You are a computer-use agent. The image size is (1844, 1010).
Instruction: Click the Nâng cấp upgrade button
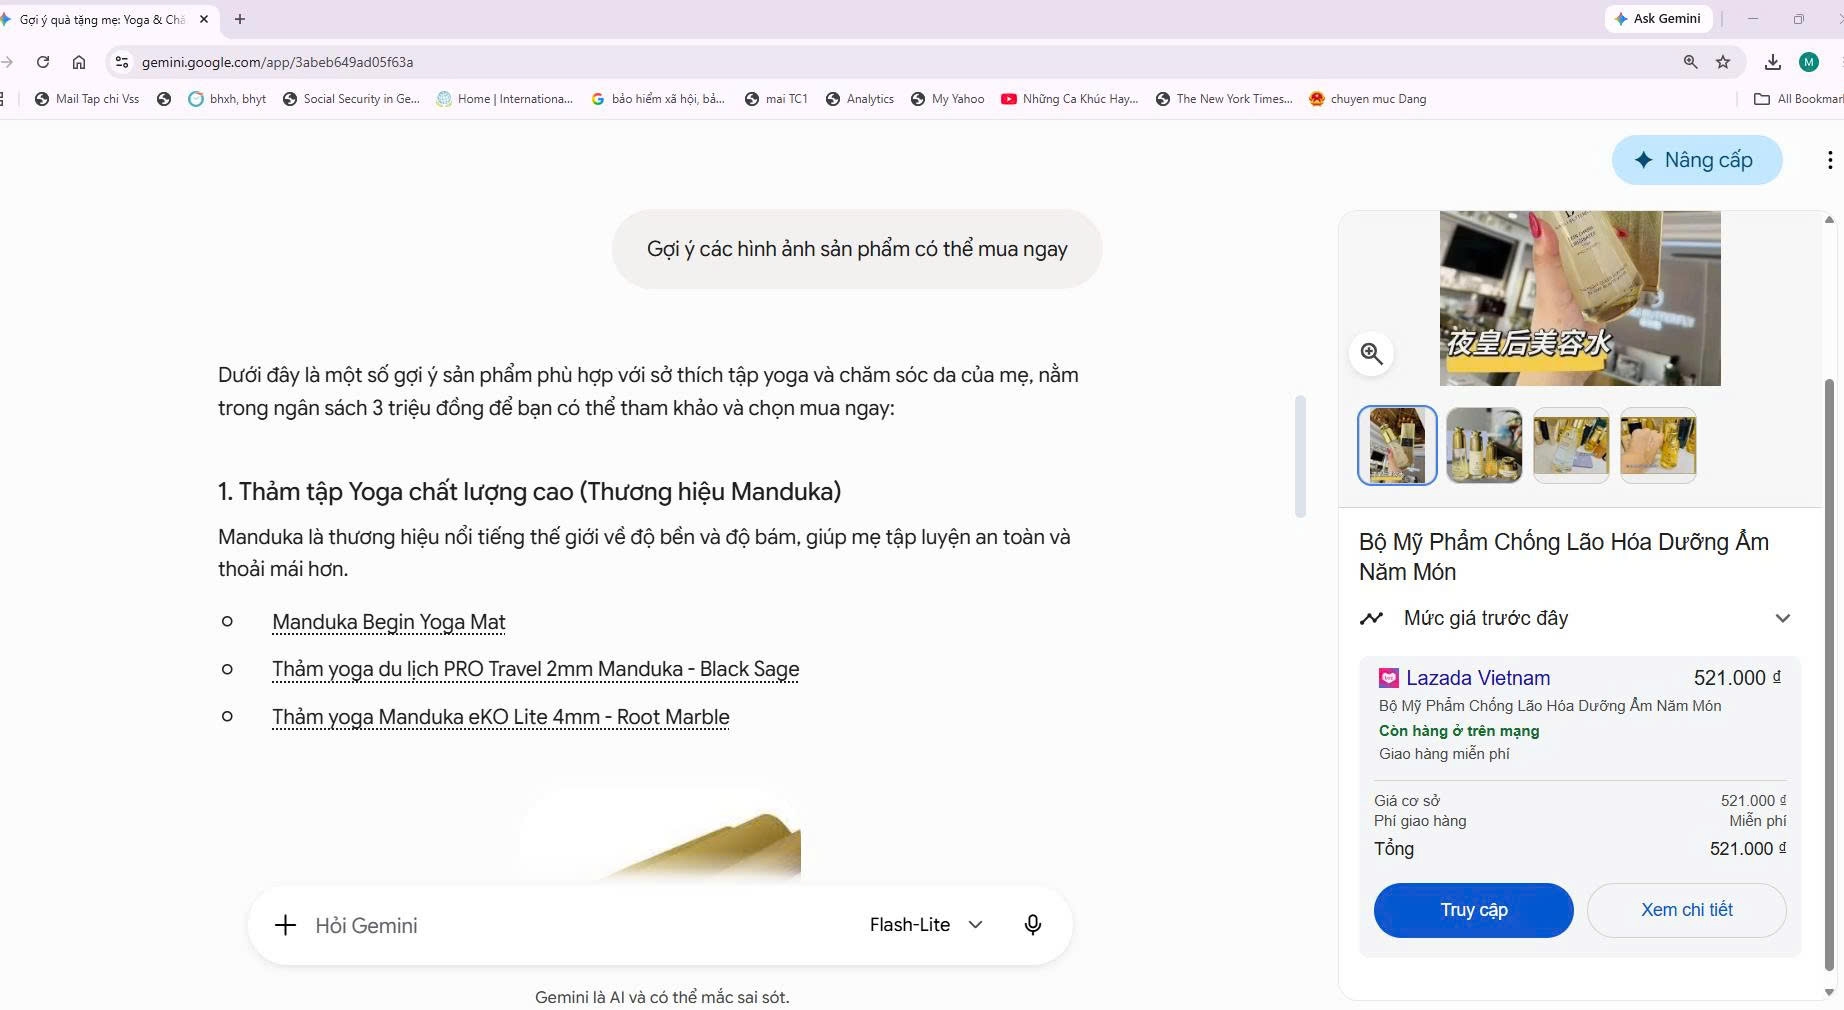tap(1696, 160)
